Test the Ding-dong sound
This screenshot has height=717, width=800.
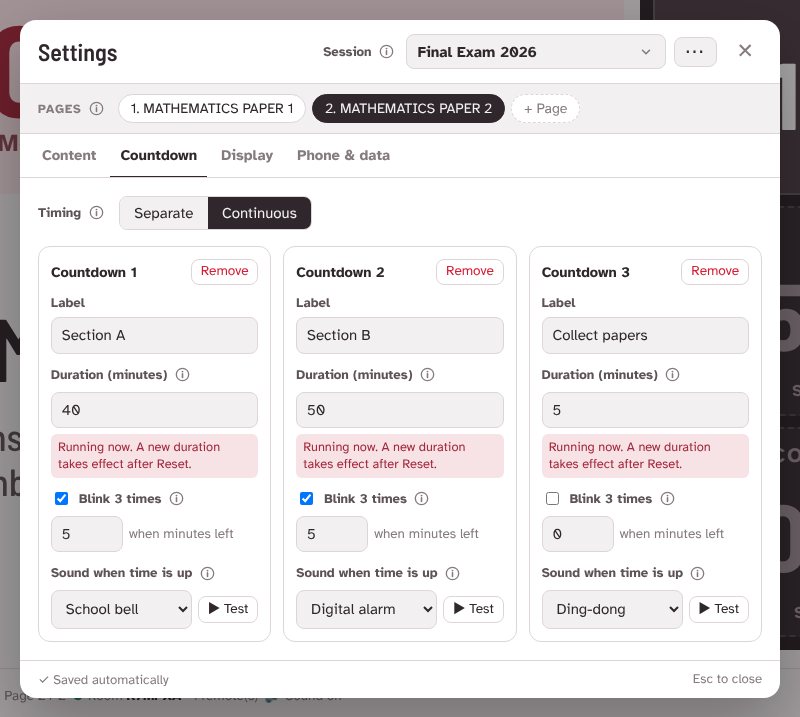(719, 609)
